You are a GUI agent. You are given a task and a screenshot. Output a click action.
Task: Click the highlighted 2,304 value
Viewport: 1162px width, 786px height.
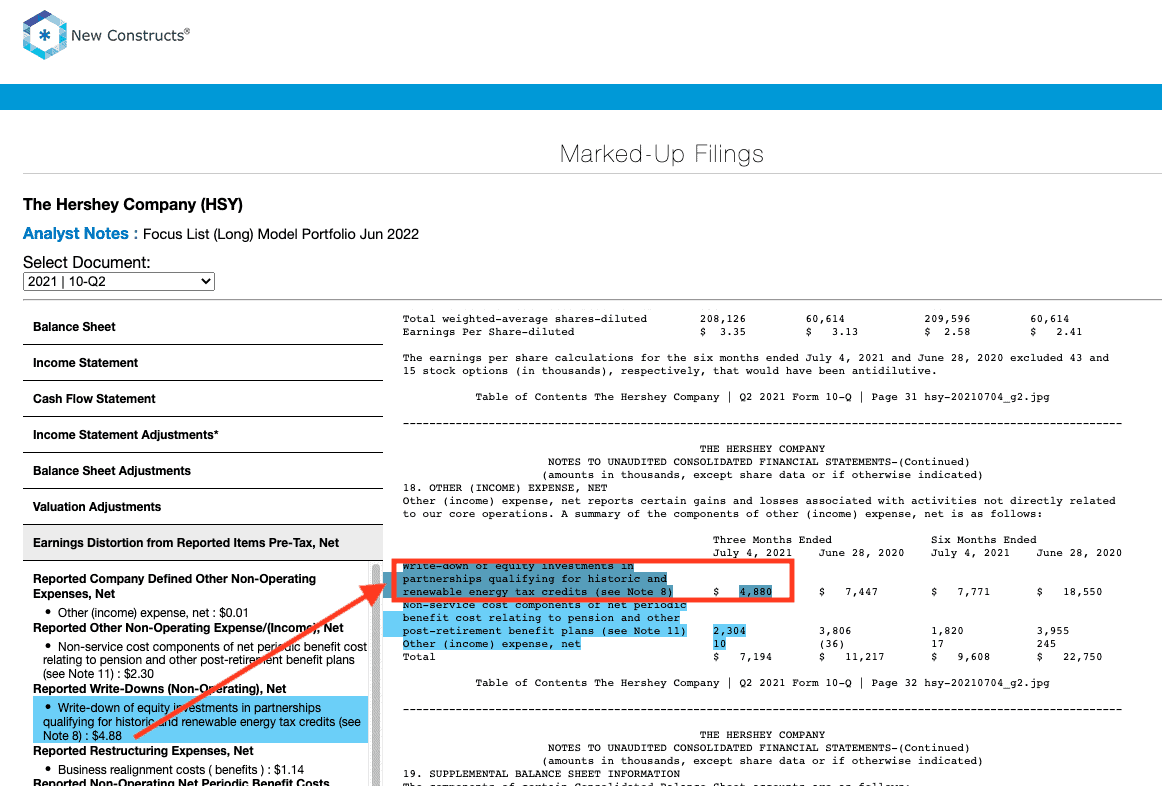[729, 631]
